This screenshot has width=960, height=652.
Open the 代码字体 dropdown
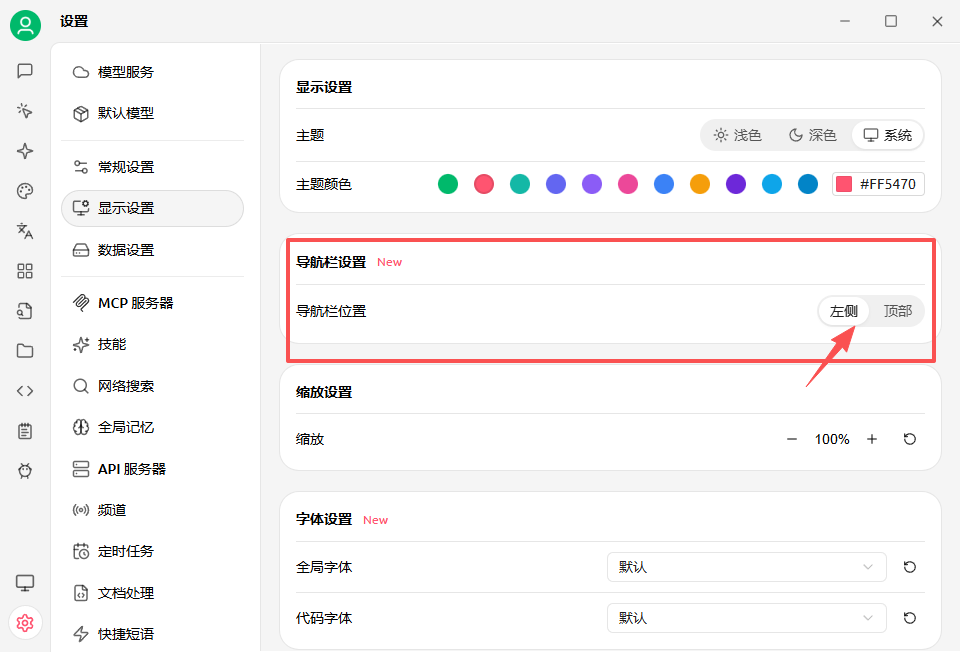click(x=746, y=618)
